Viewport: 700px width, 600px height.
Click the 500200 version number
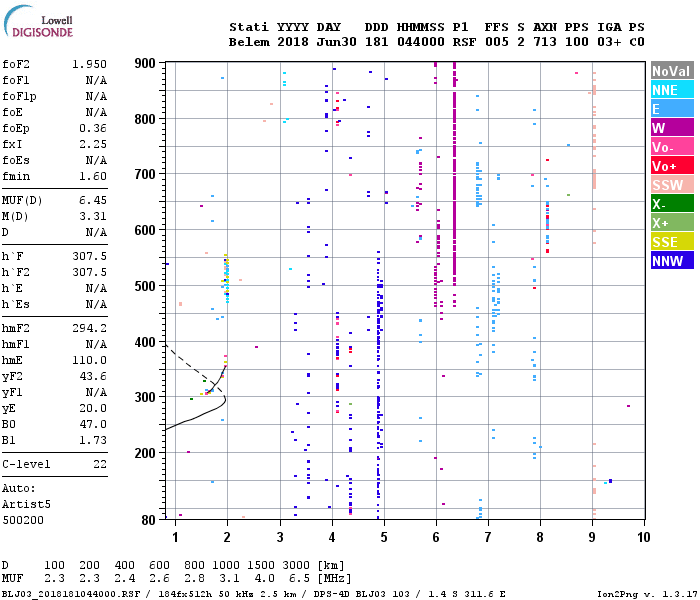pos(23,521)
